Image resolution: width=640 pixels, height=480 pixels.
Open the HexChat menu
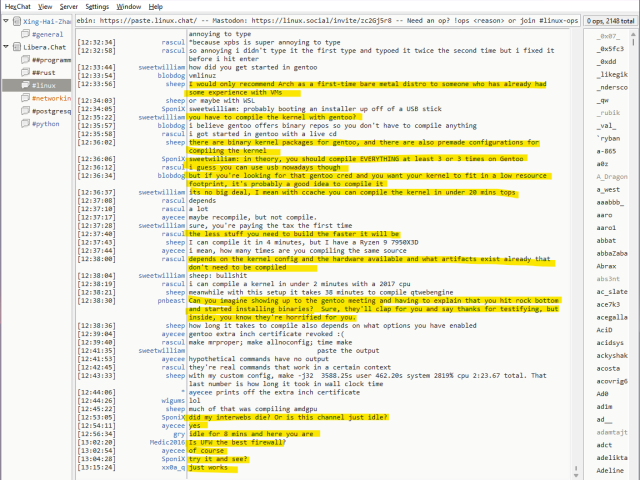18,6
